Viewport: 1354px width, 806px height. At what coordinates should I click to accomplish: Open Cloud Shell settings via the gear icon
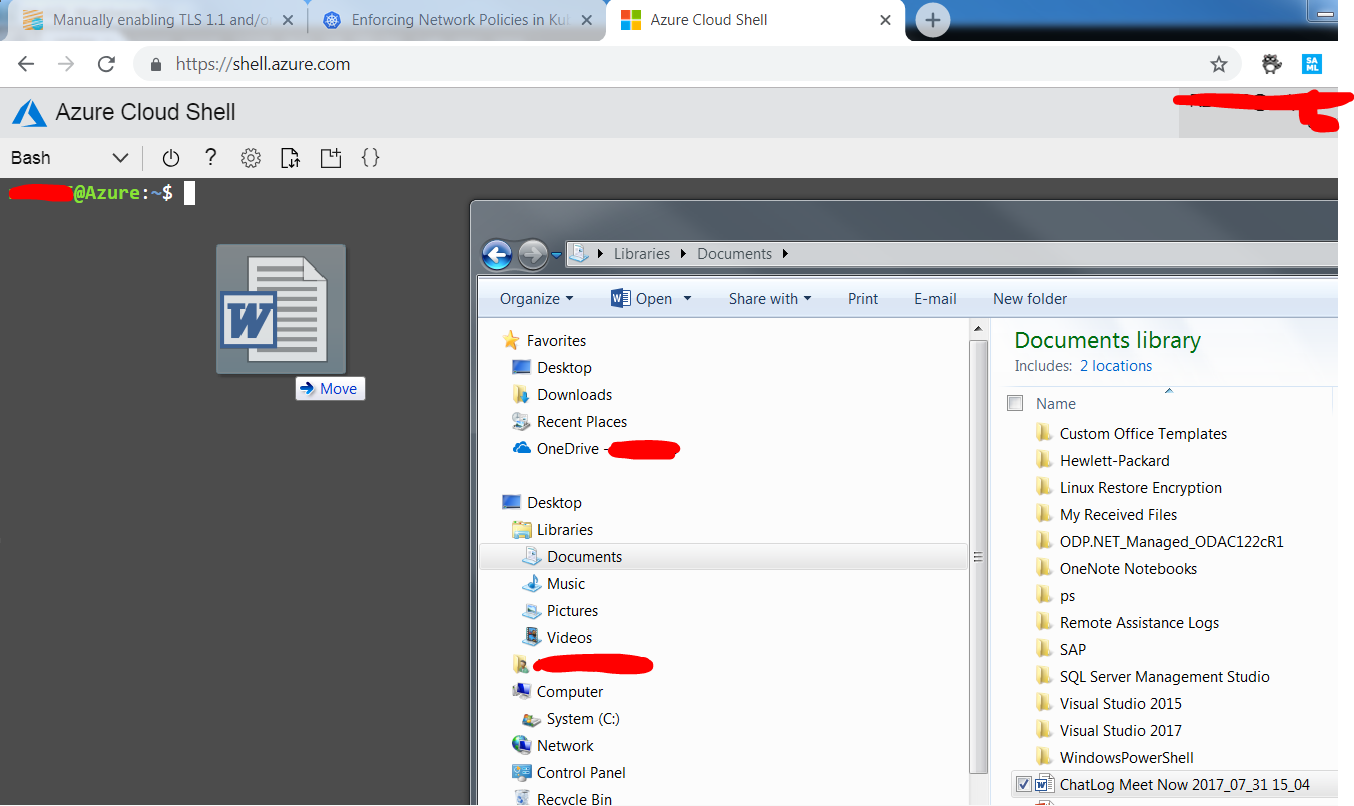click(250, 157)
